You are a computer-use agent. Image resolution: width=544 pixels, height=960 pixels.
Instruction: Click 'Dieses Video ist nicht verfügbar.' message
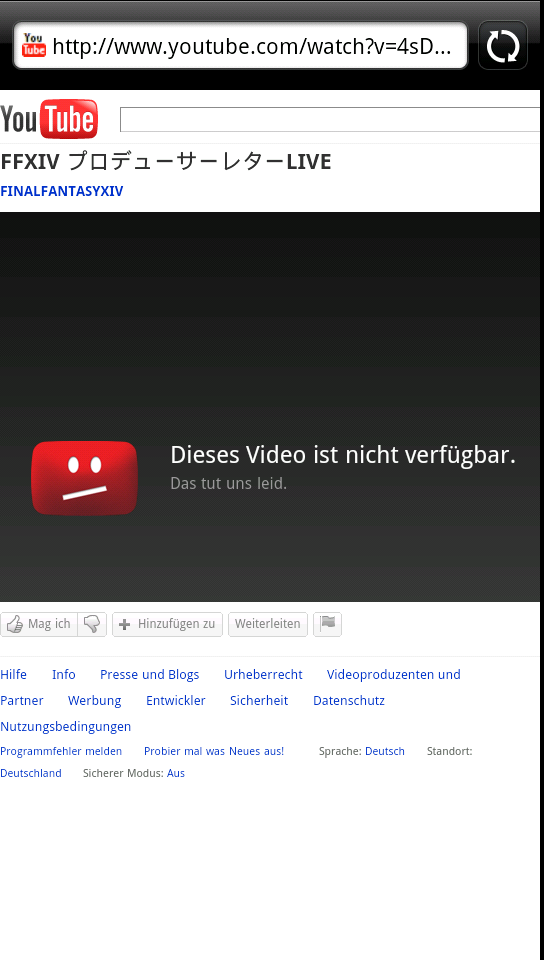click(343, 455)
